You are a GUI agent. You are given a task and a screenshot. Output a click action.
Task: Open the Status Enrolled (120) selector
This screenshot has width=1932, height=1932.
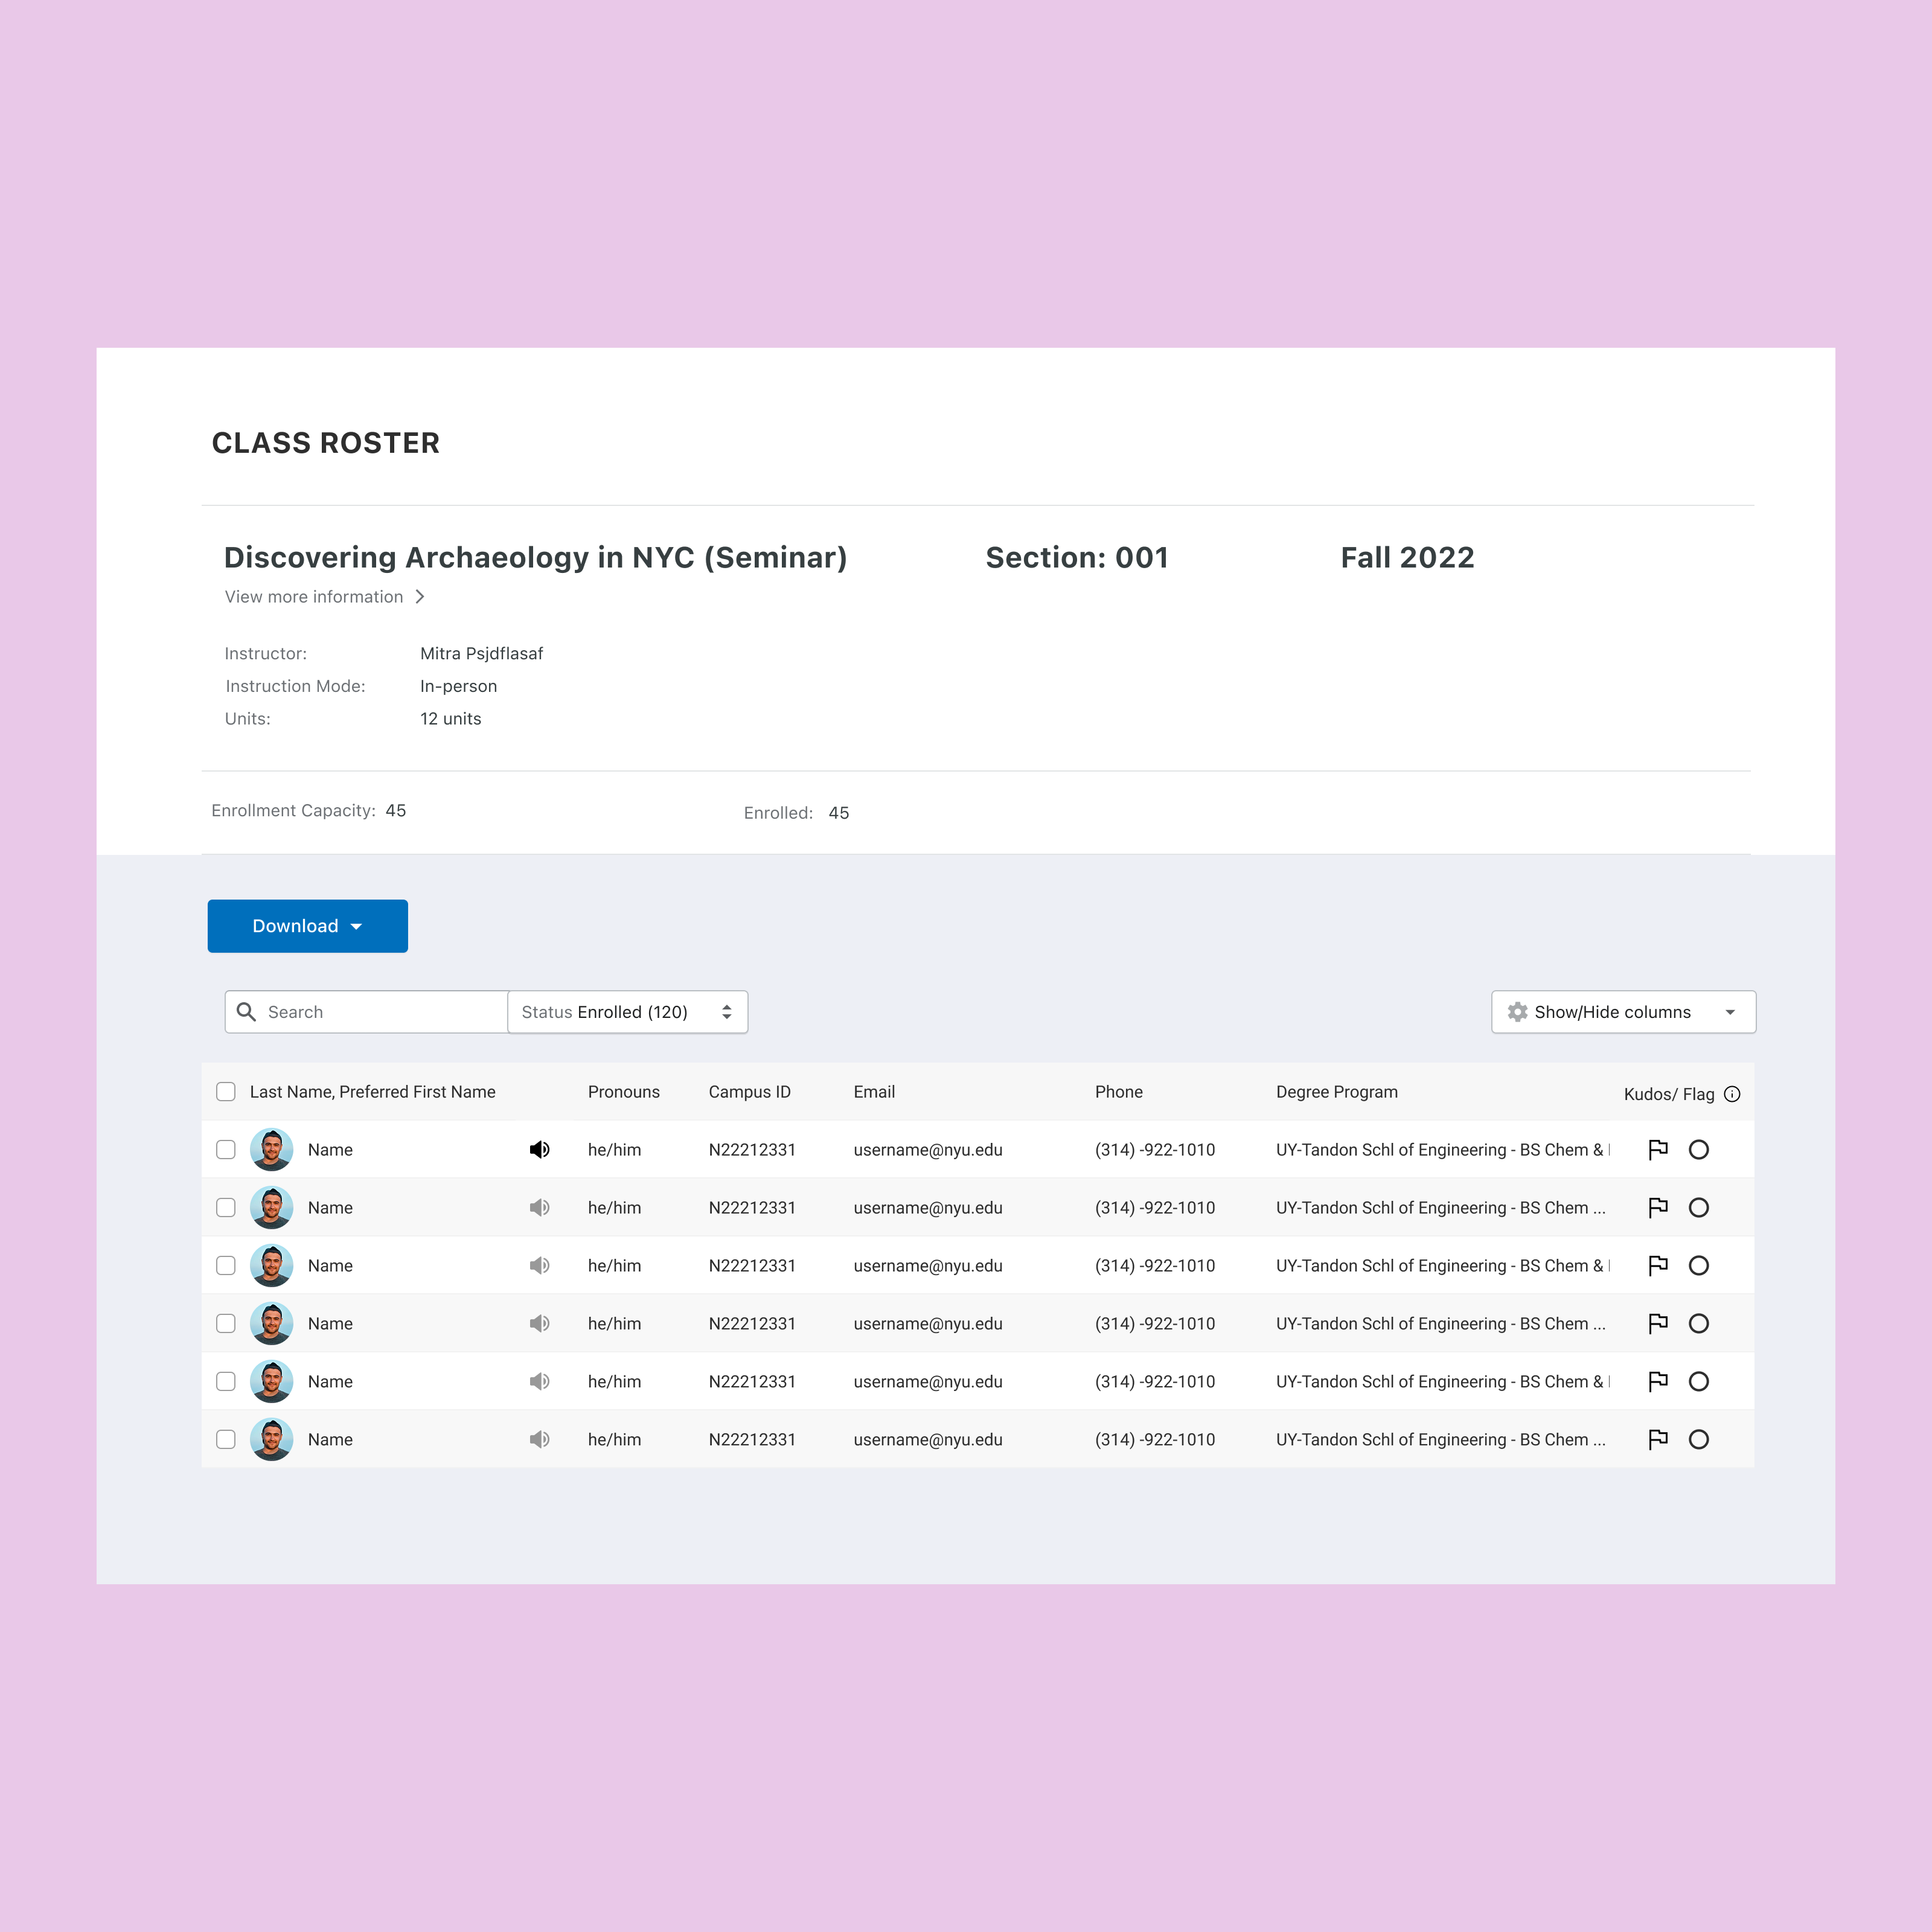click(x=627, y=1012)
